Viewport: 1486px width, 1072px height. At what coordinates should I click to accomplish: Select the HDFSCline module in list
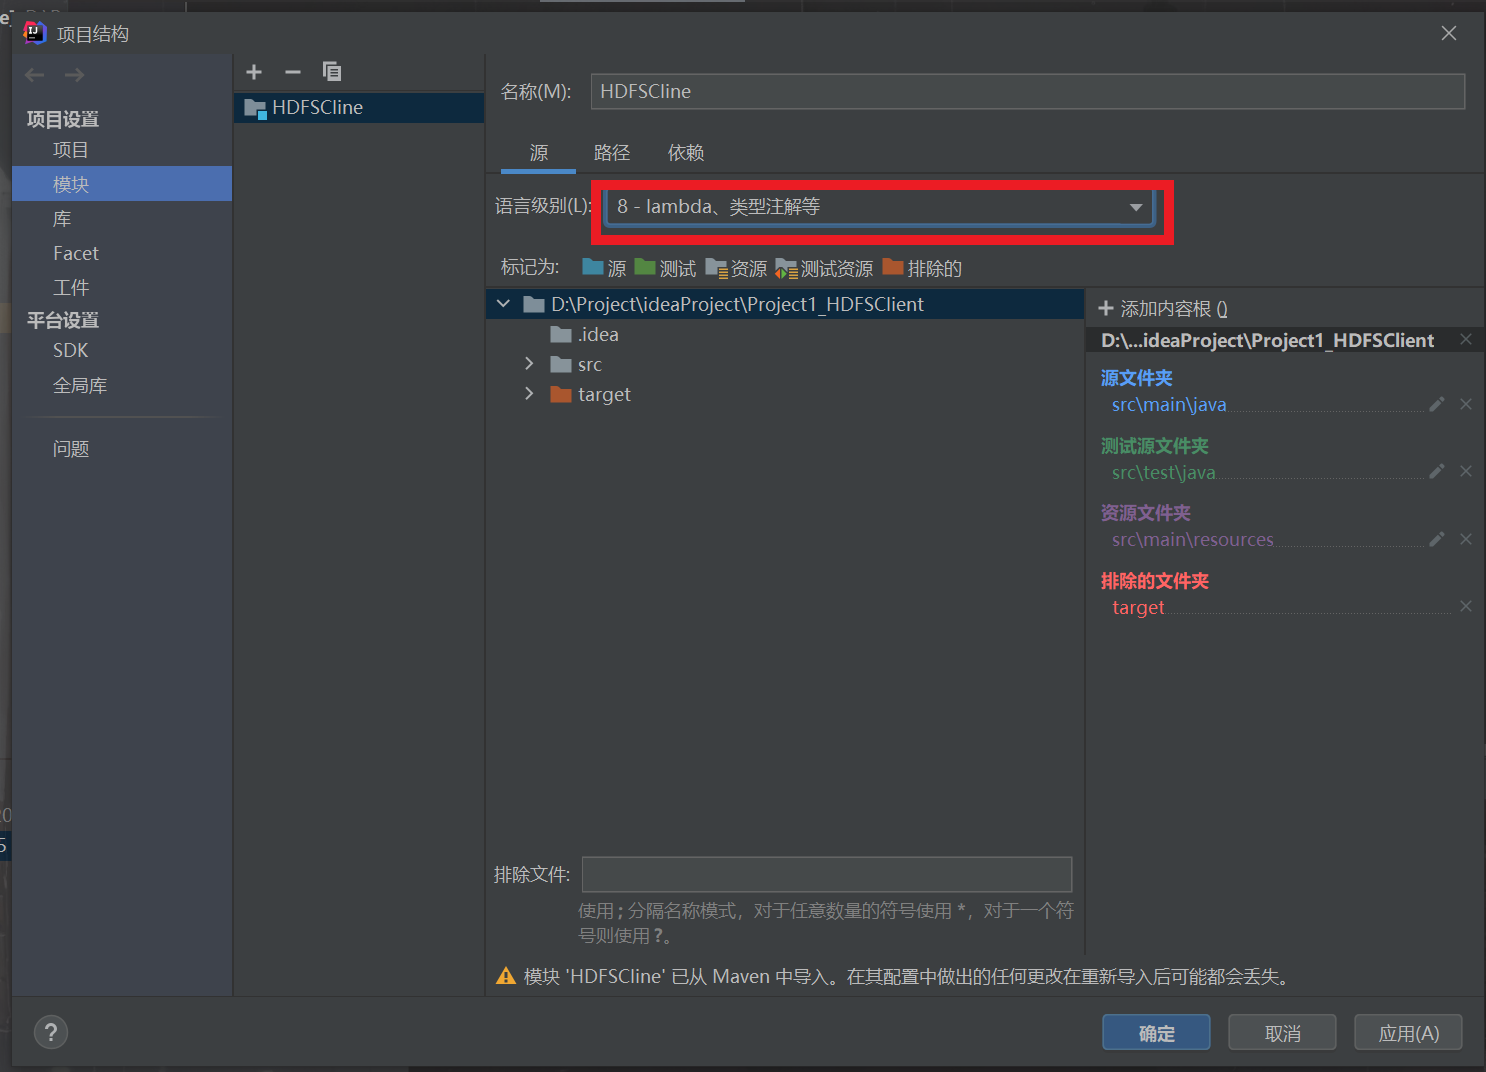[x=359, y=107]
